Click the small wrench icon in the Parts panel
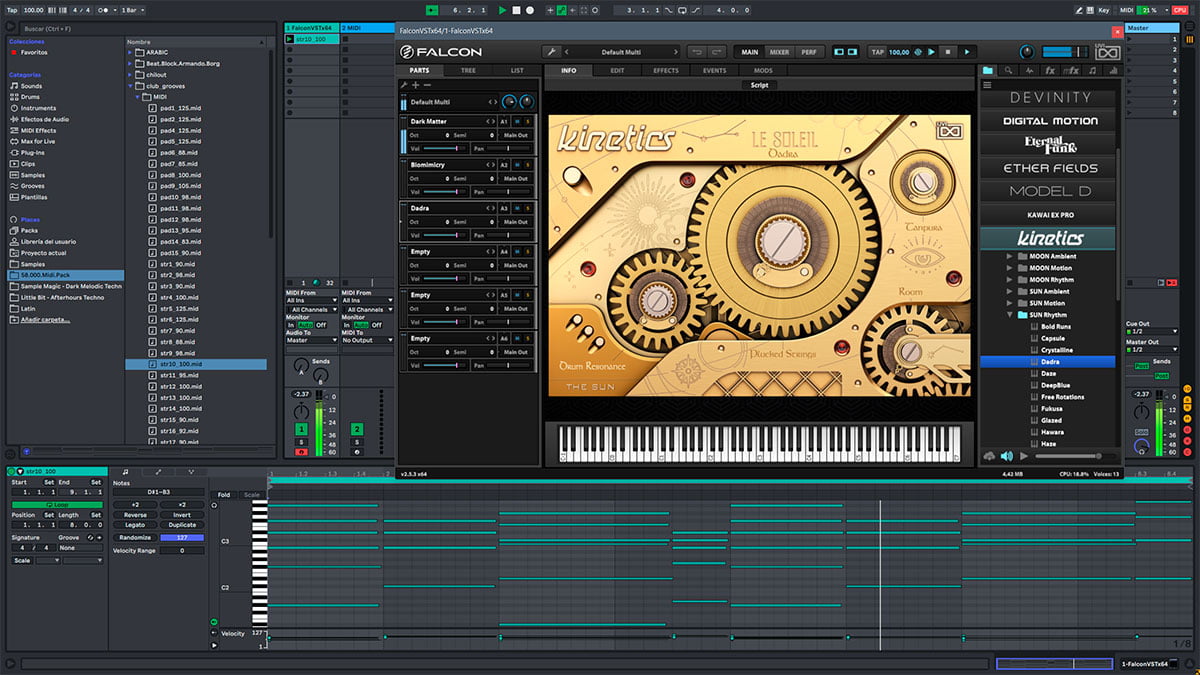Screen dimensions: 1200x675 tap(404, 86)
